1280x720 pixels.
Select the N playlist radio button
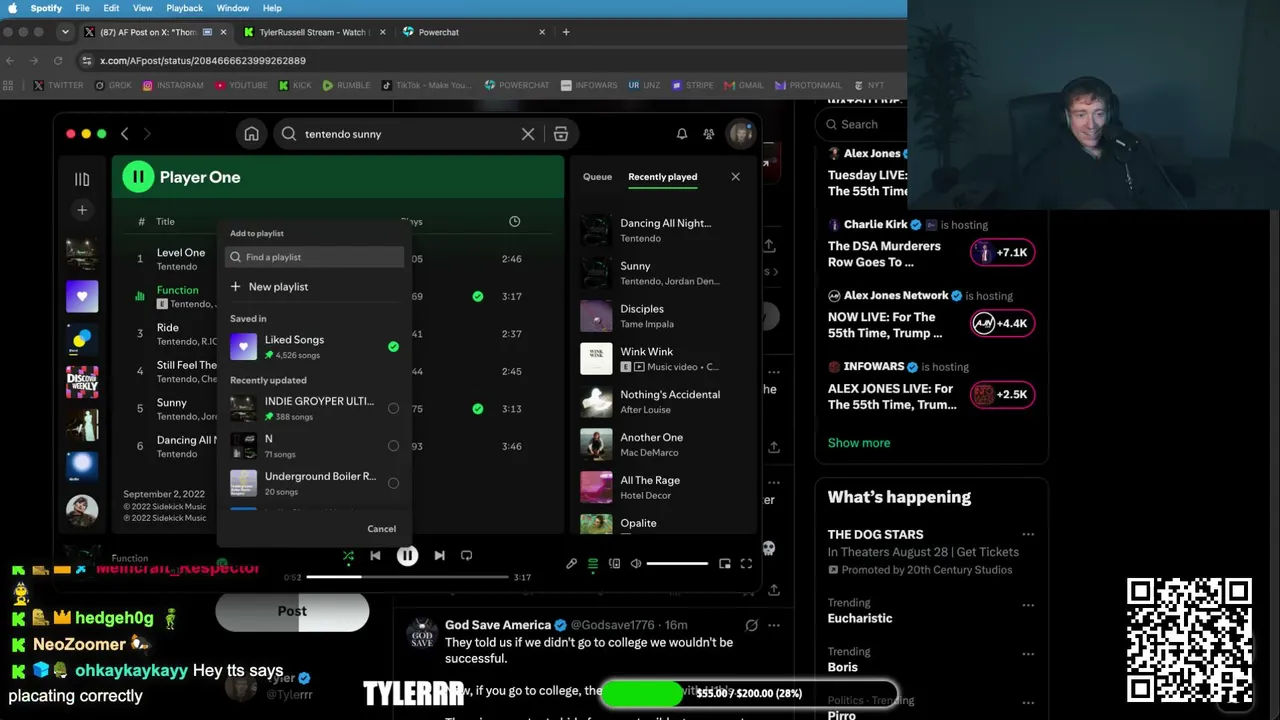click(393, 446)
